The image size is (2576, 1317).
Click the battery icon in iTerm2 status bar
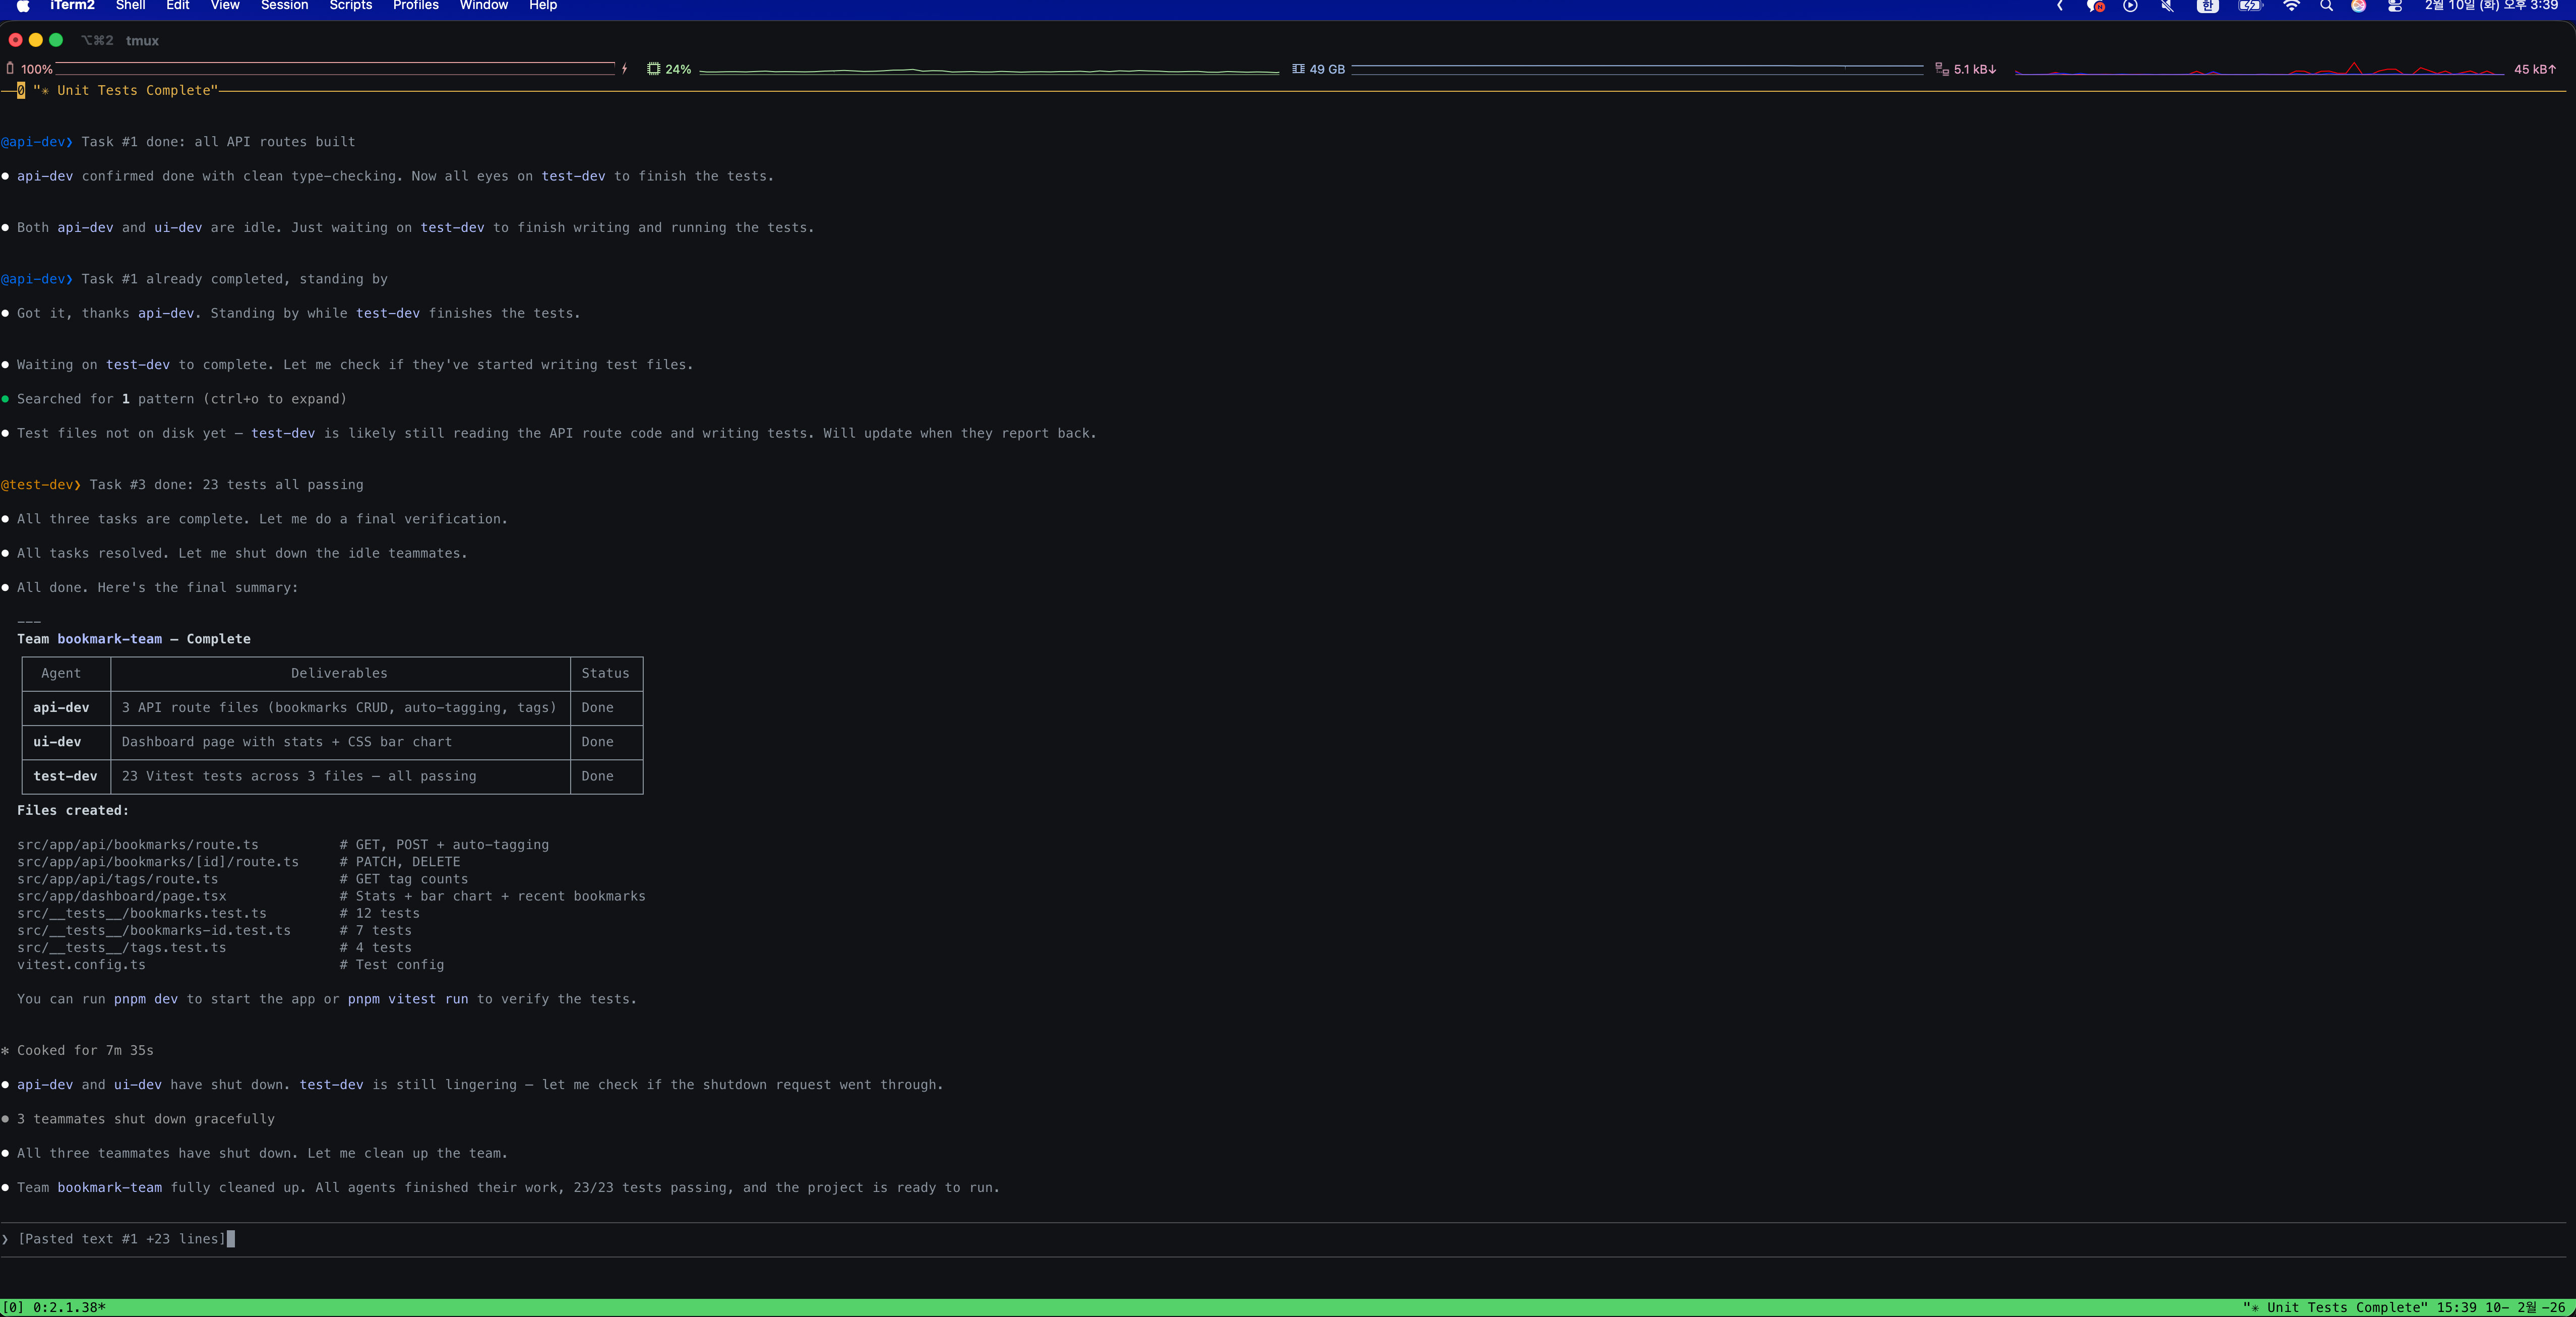[x=10, y=69]
